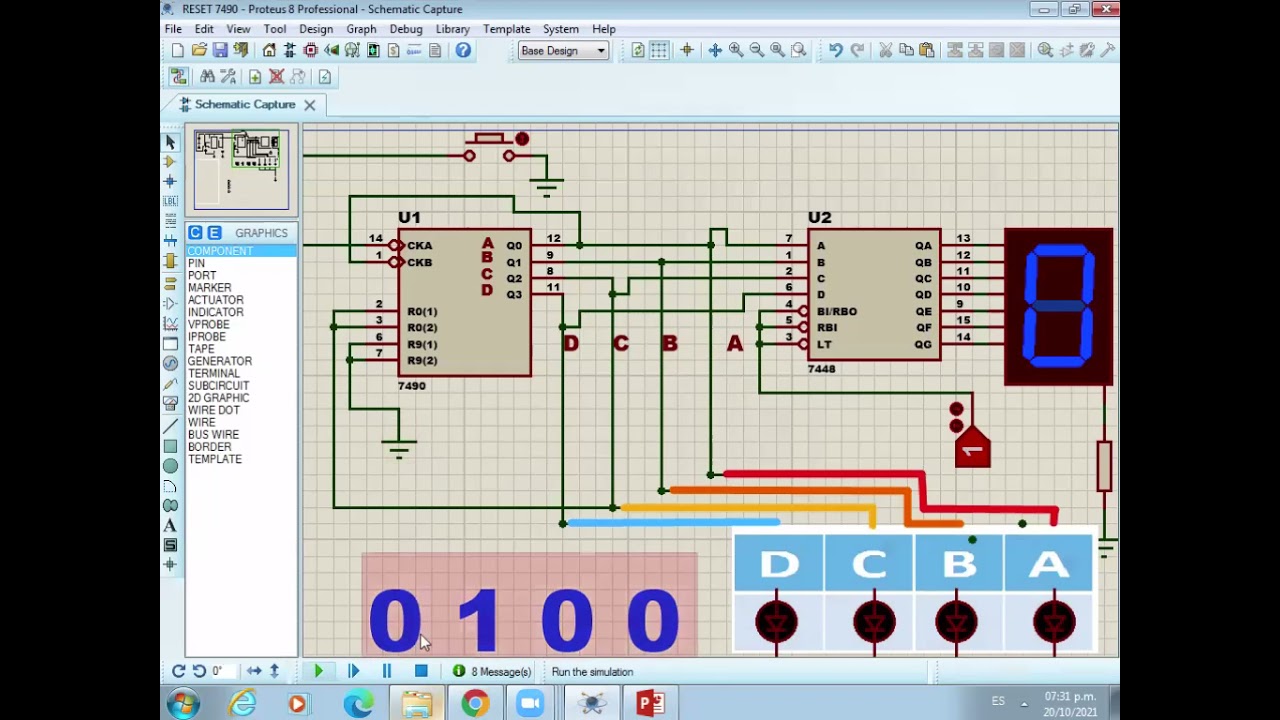This screenshot has width=1280, height=720.
Task: Open the File menu
Action: 173,29
